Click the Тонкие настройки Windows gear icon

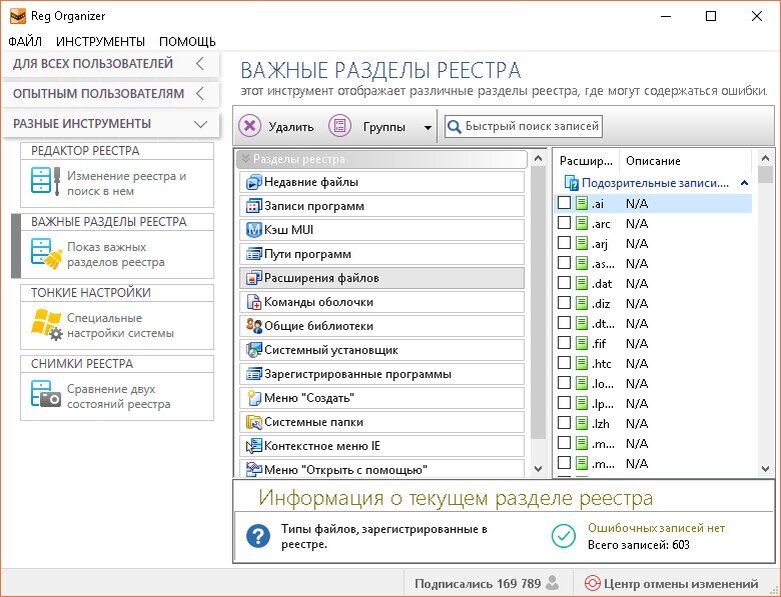46,325
